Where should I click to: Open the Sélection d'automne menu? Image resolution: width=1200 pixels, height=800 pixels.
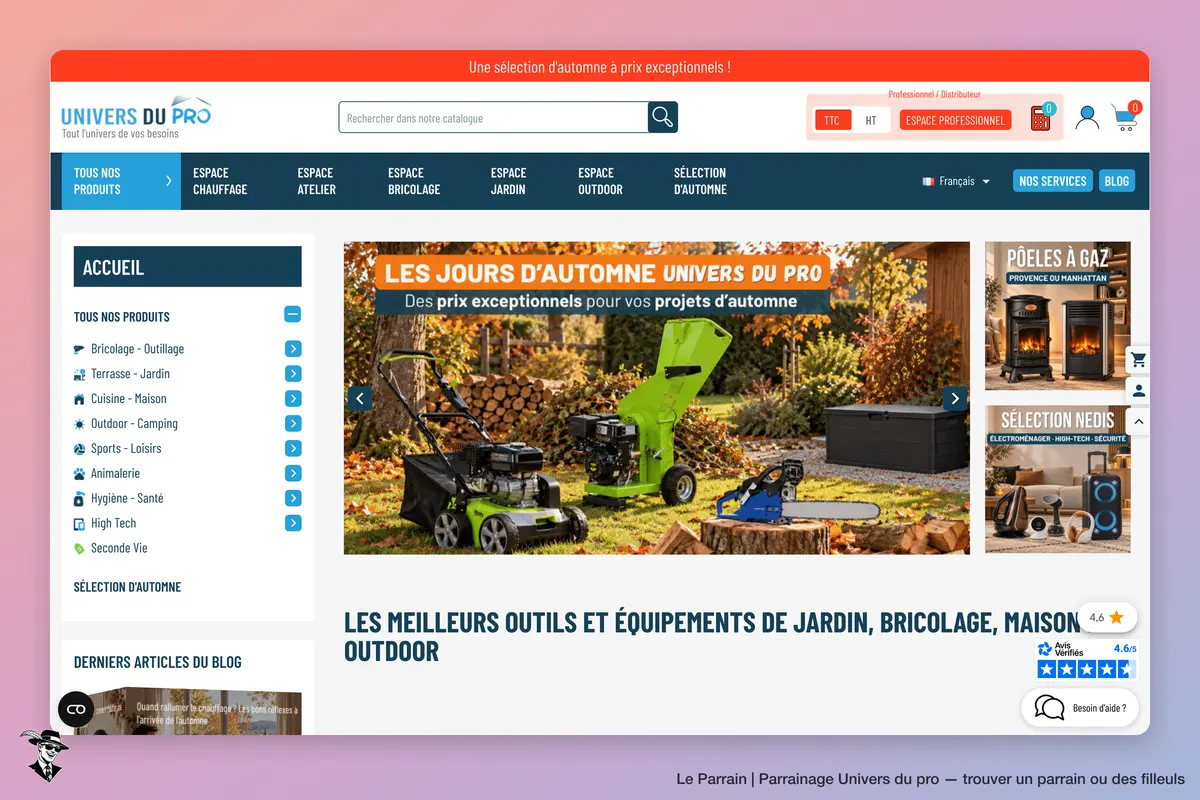(700, 181)
